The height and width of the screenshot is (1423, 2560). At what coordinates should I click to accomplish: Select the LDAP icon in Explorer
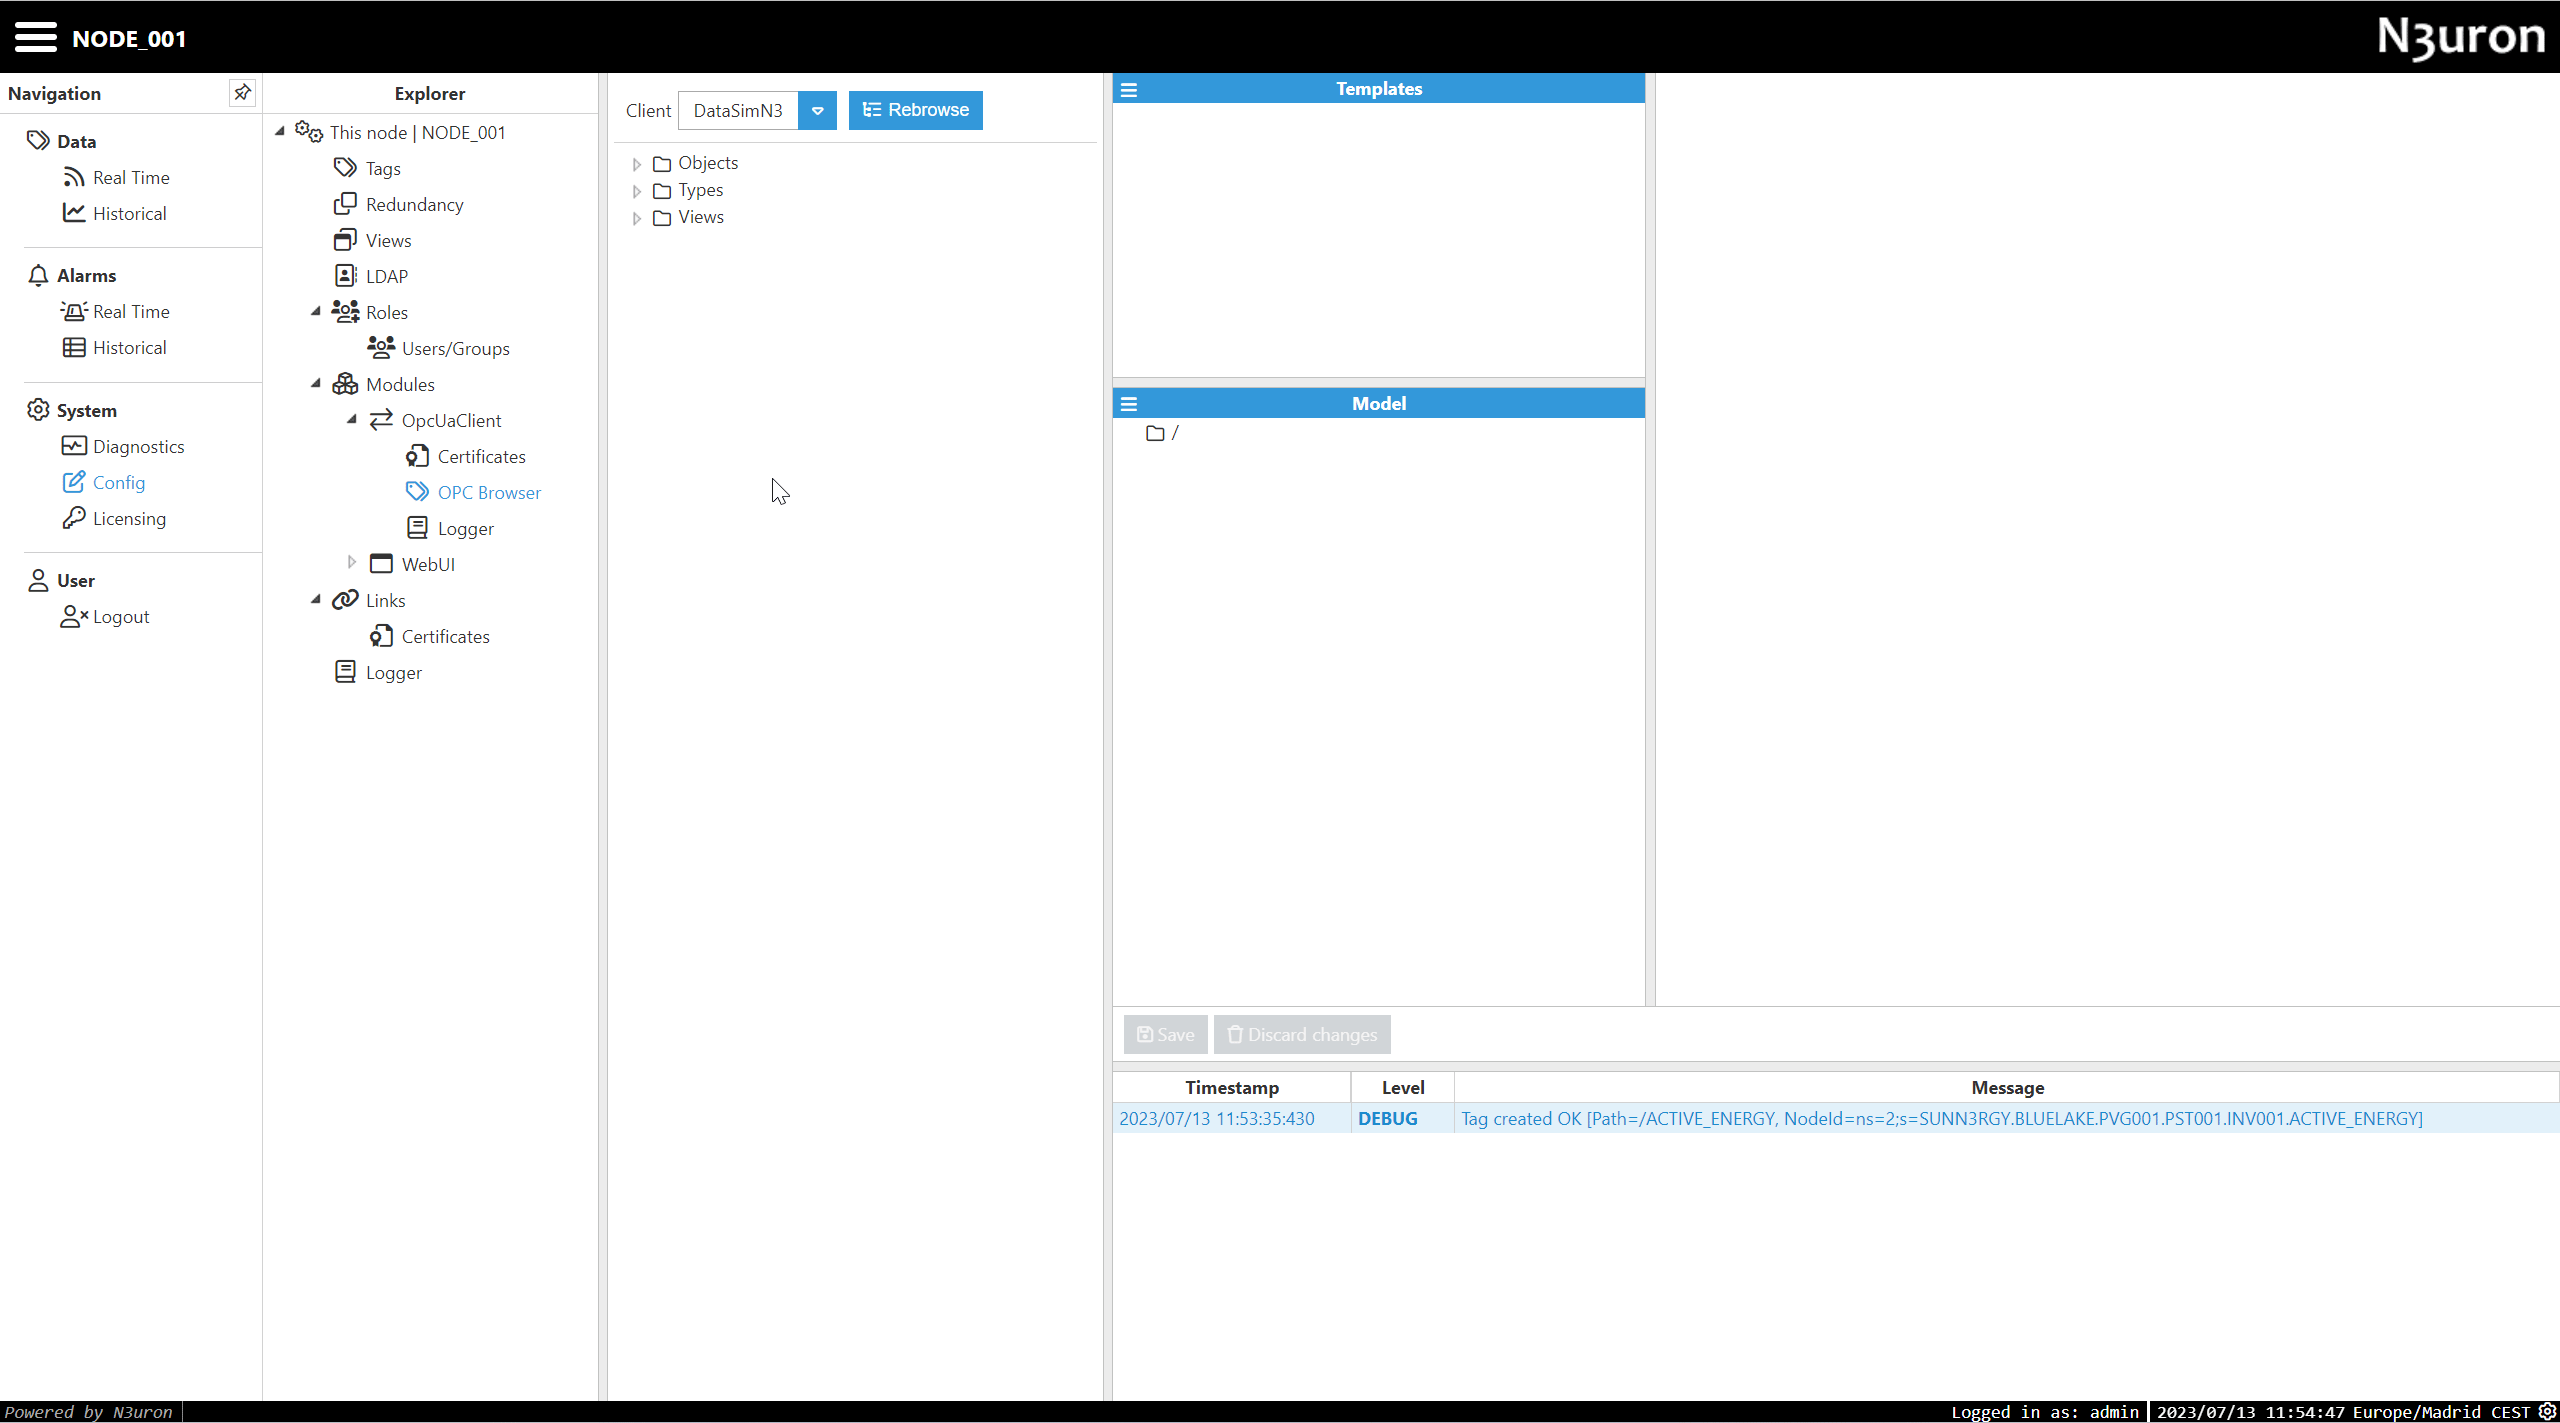point(345,276)
